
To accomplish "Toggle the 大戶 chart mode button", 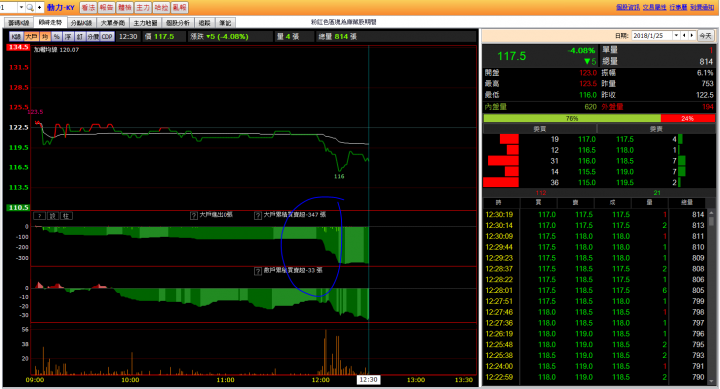I will tap(31, 37).
